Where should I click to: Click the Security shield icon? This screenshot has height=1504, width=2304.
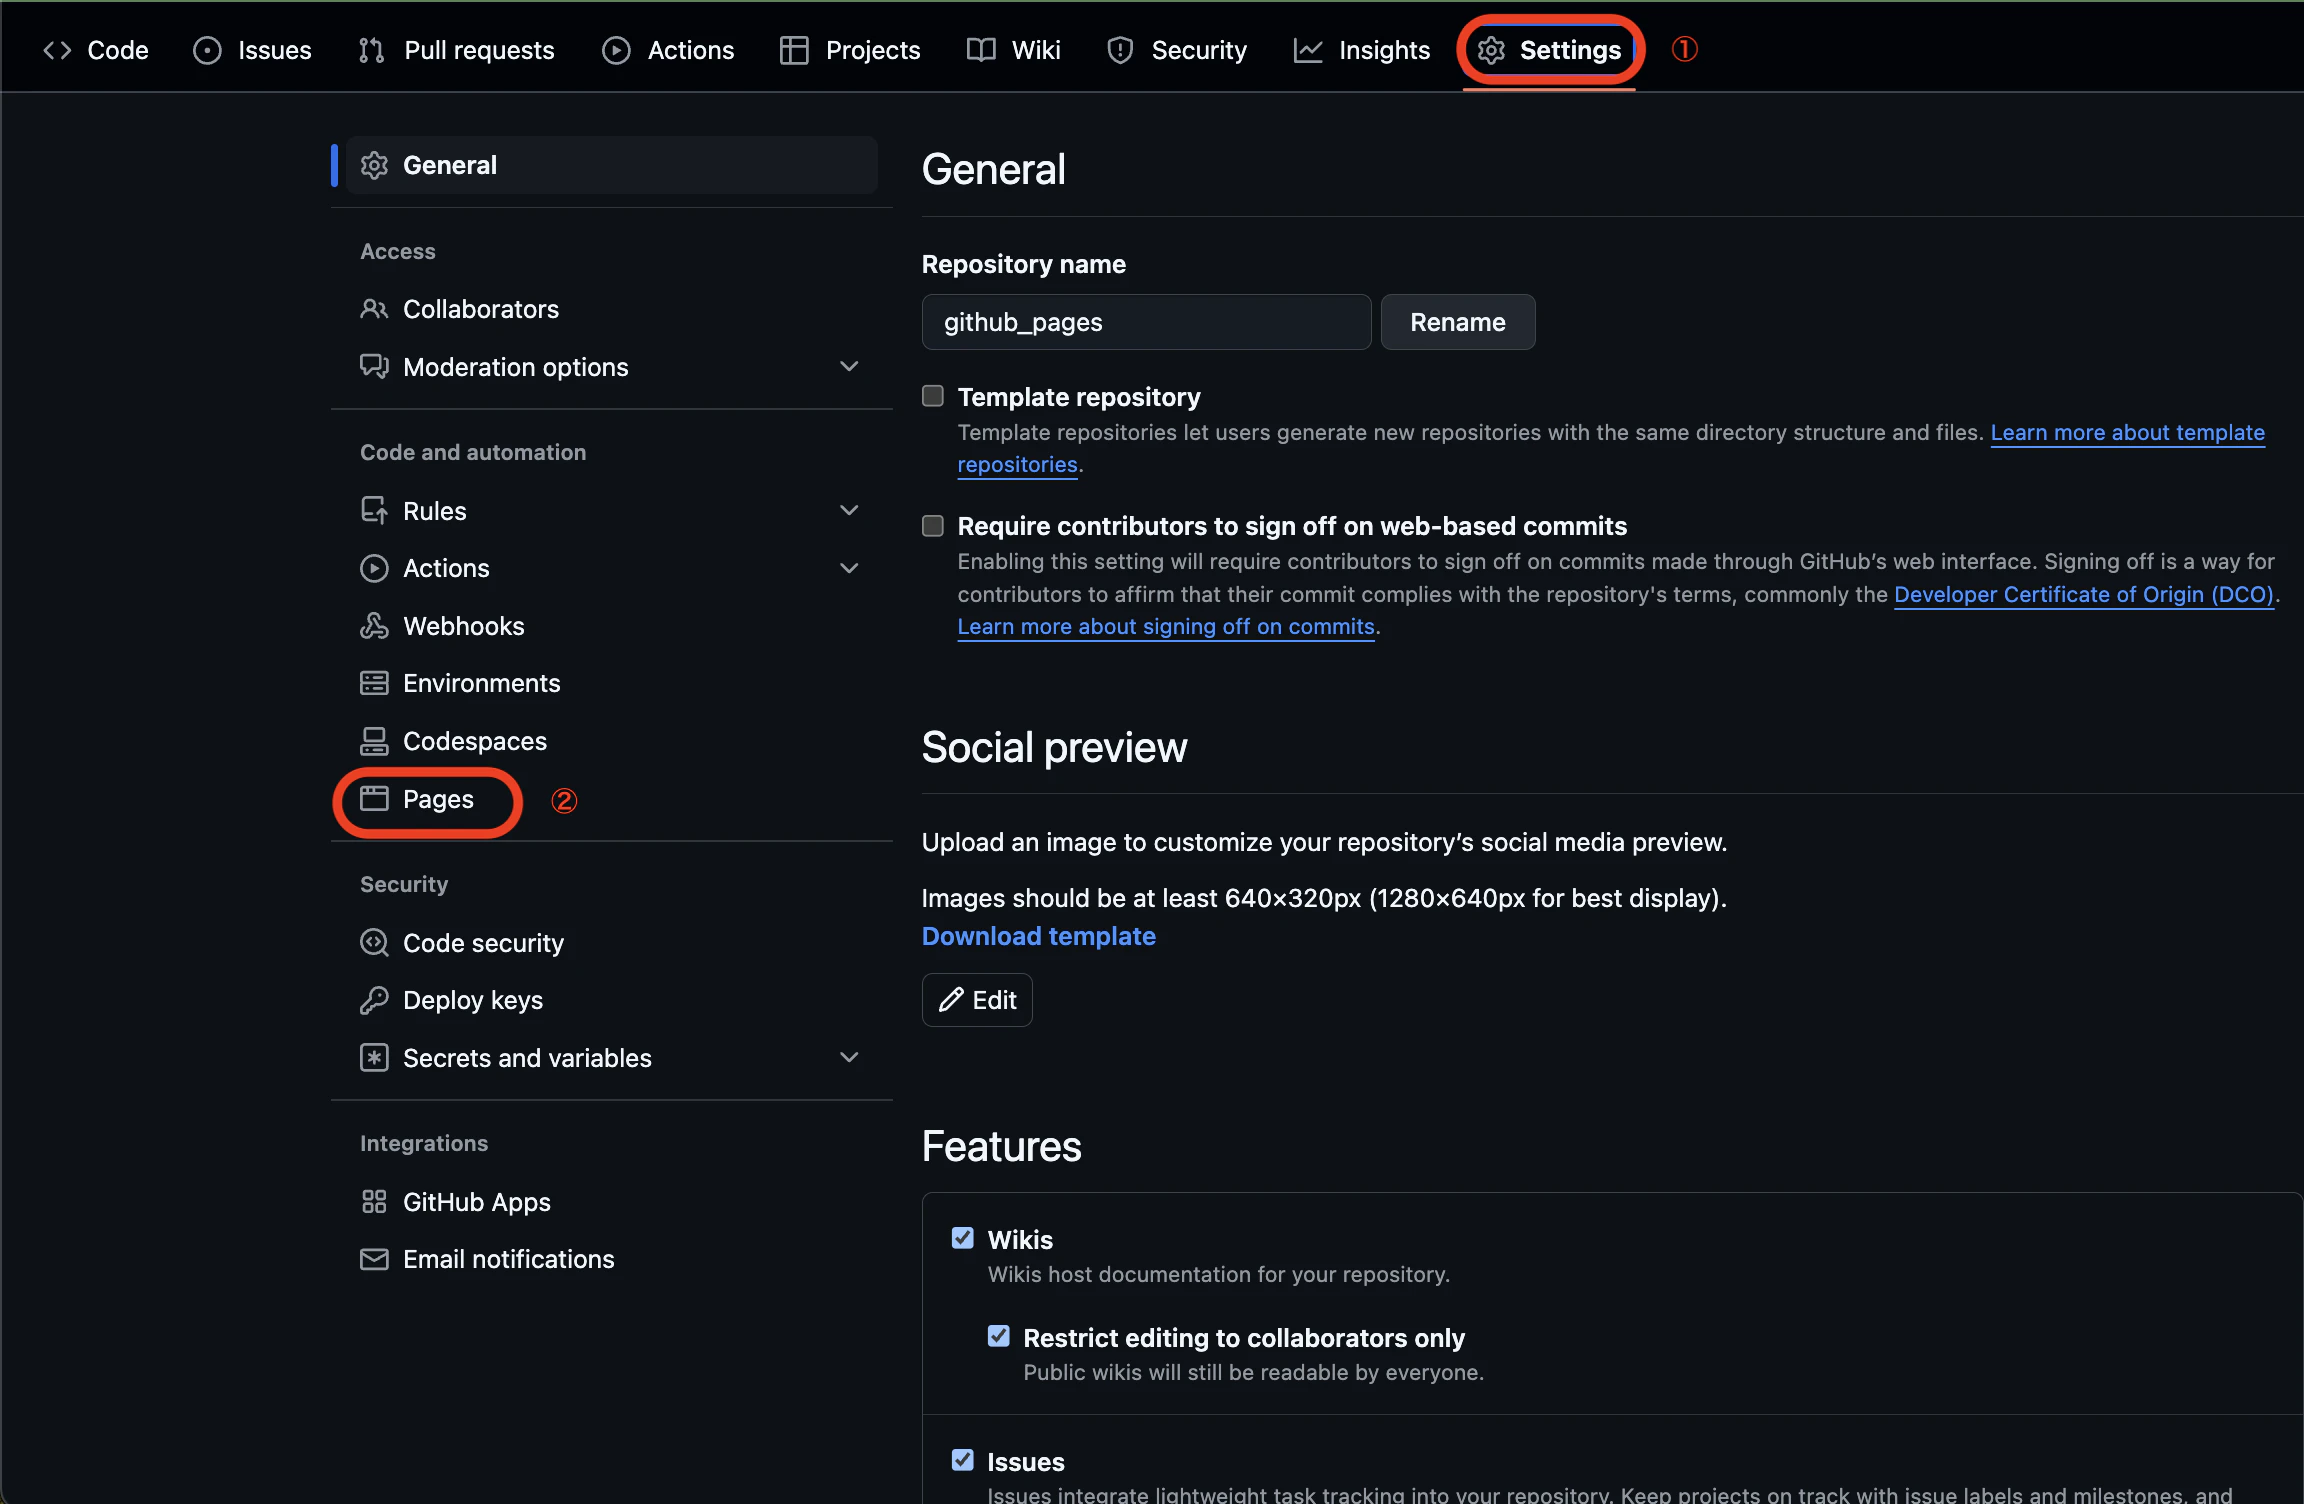click(x=1120, y=50)
